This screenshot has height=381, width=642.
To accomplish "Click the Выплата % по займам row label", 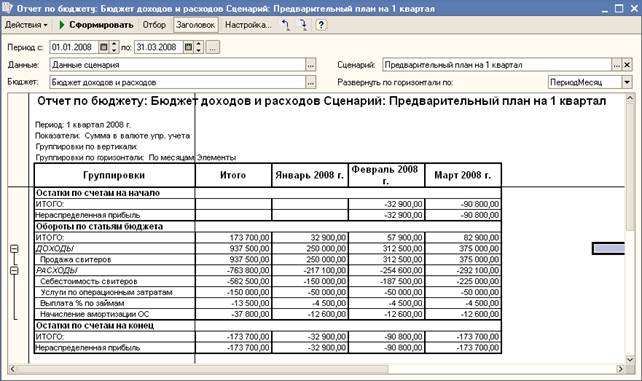I will pyautogui.click(x=82, y=304).
